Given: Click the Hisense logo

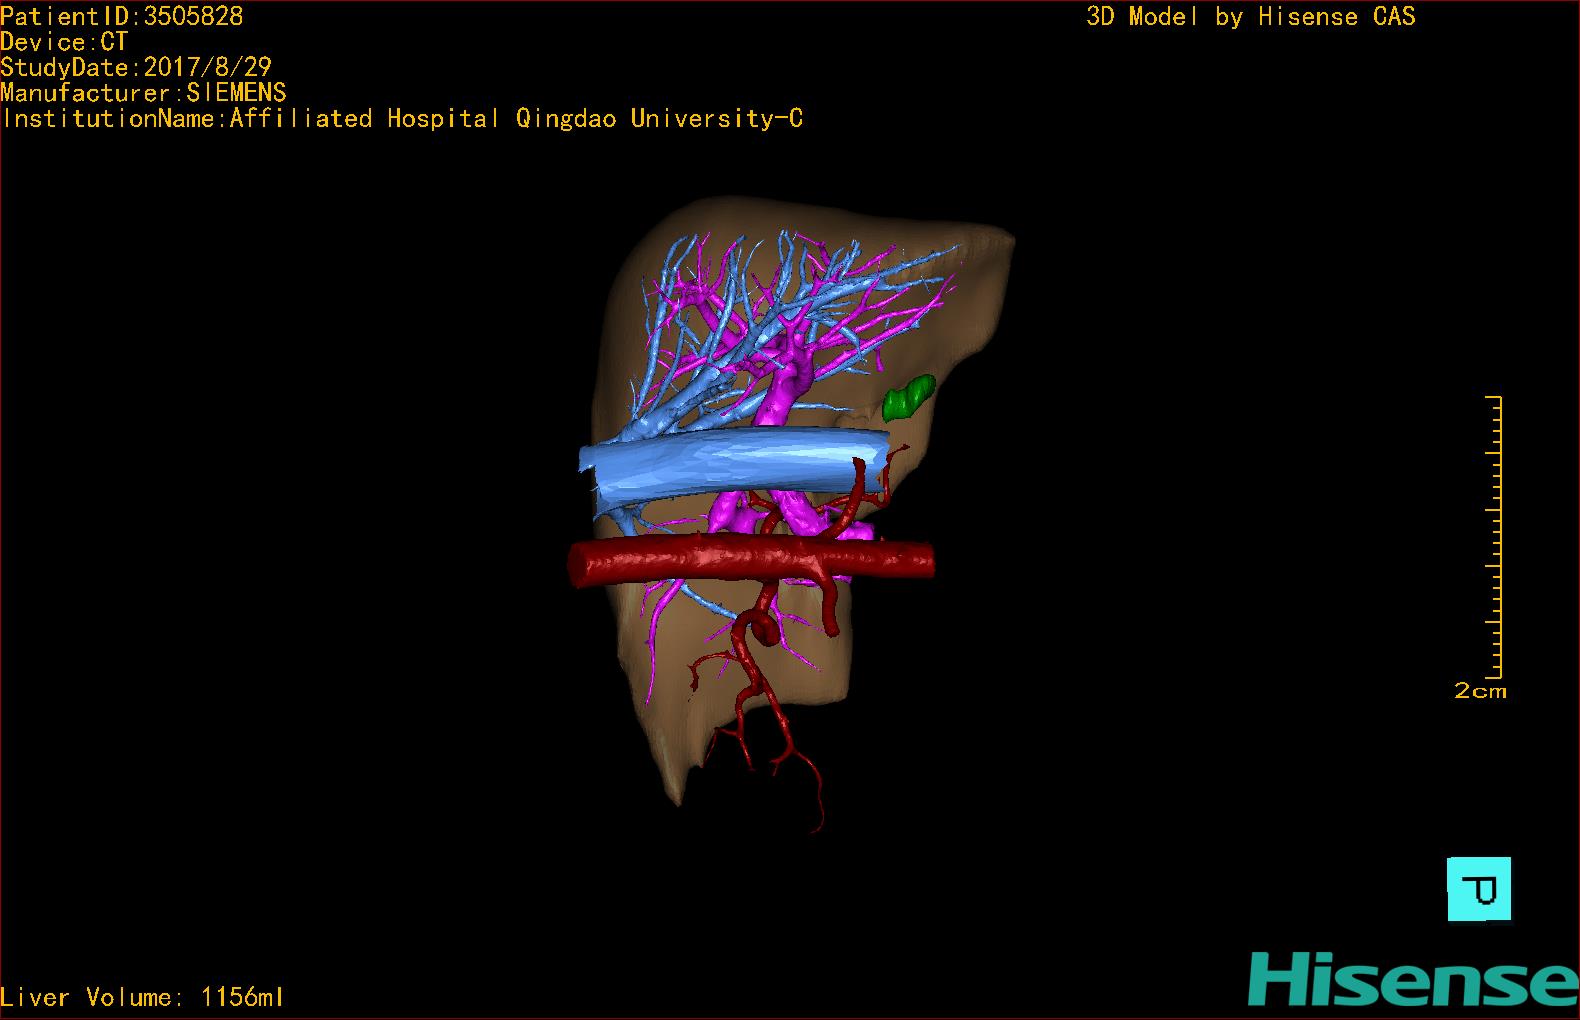Looking at the screenshot, I should (x=1413, y=979).
